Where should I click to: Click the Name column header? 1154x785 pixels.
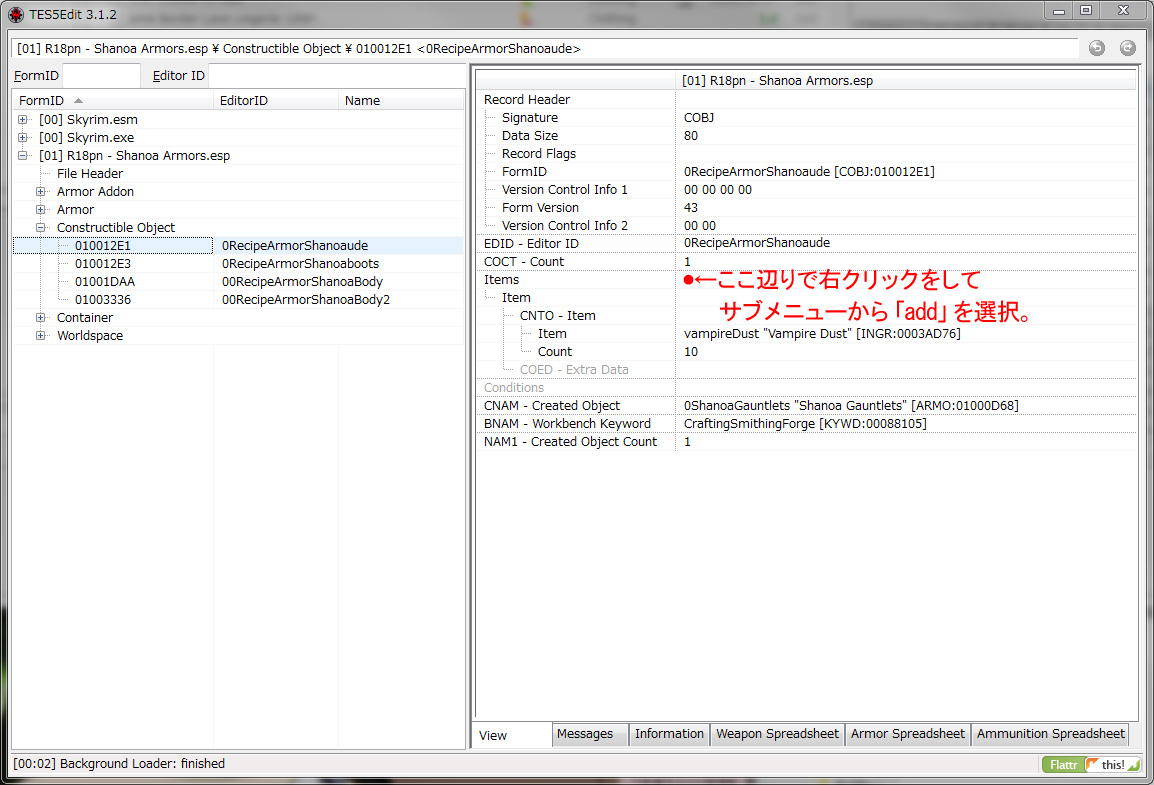(402, 101)
